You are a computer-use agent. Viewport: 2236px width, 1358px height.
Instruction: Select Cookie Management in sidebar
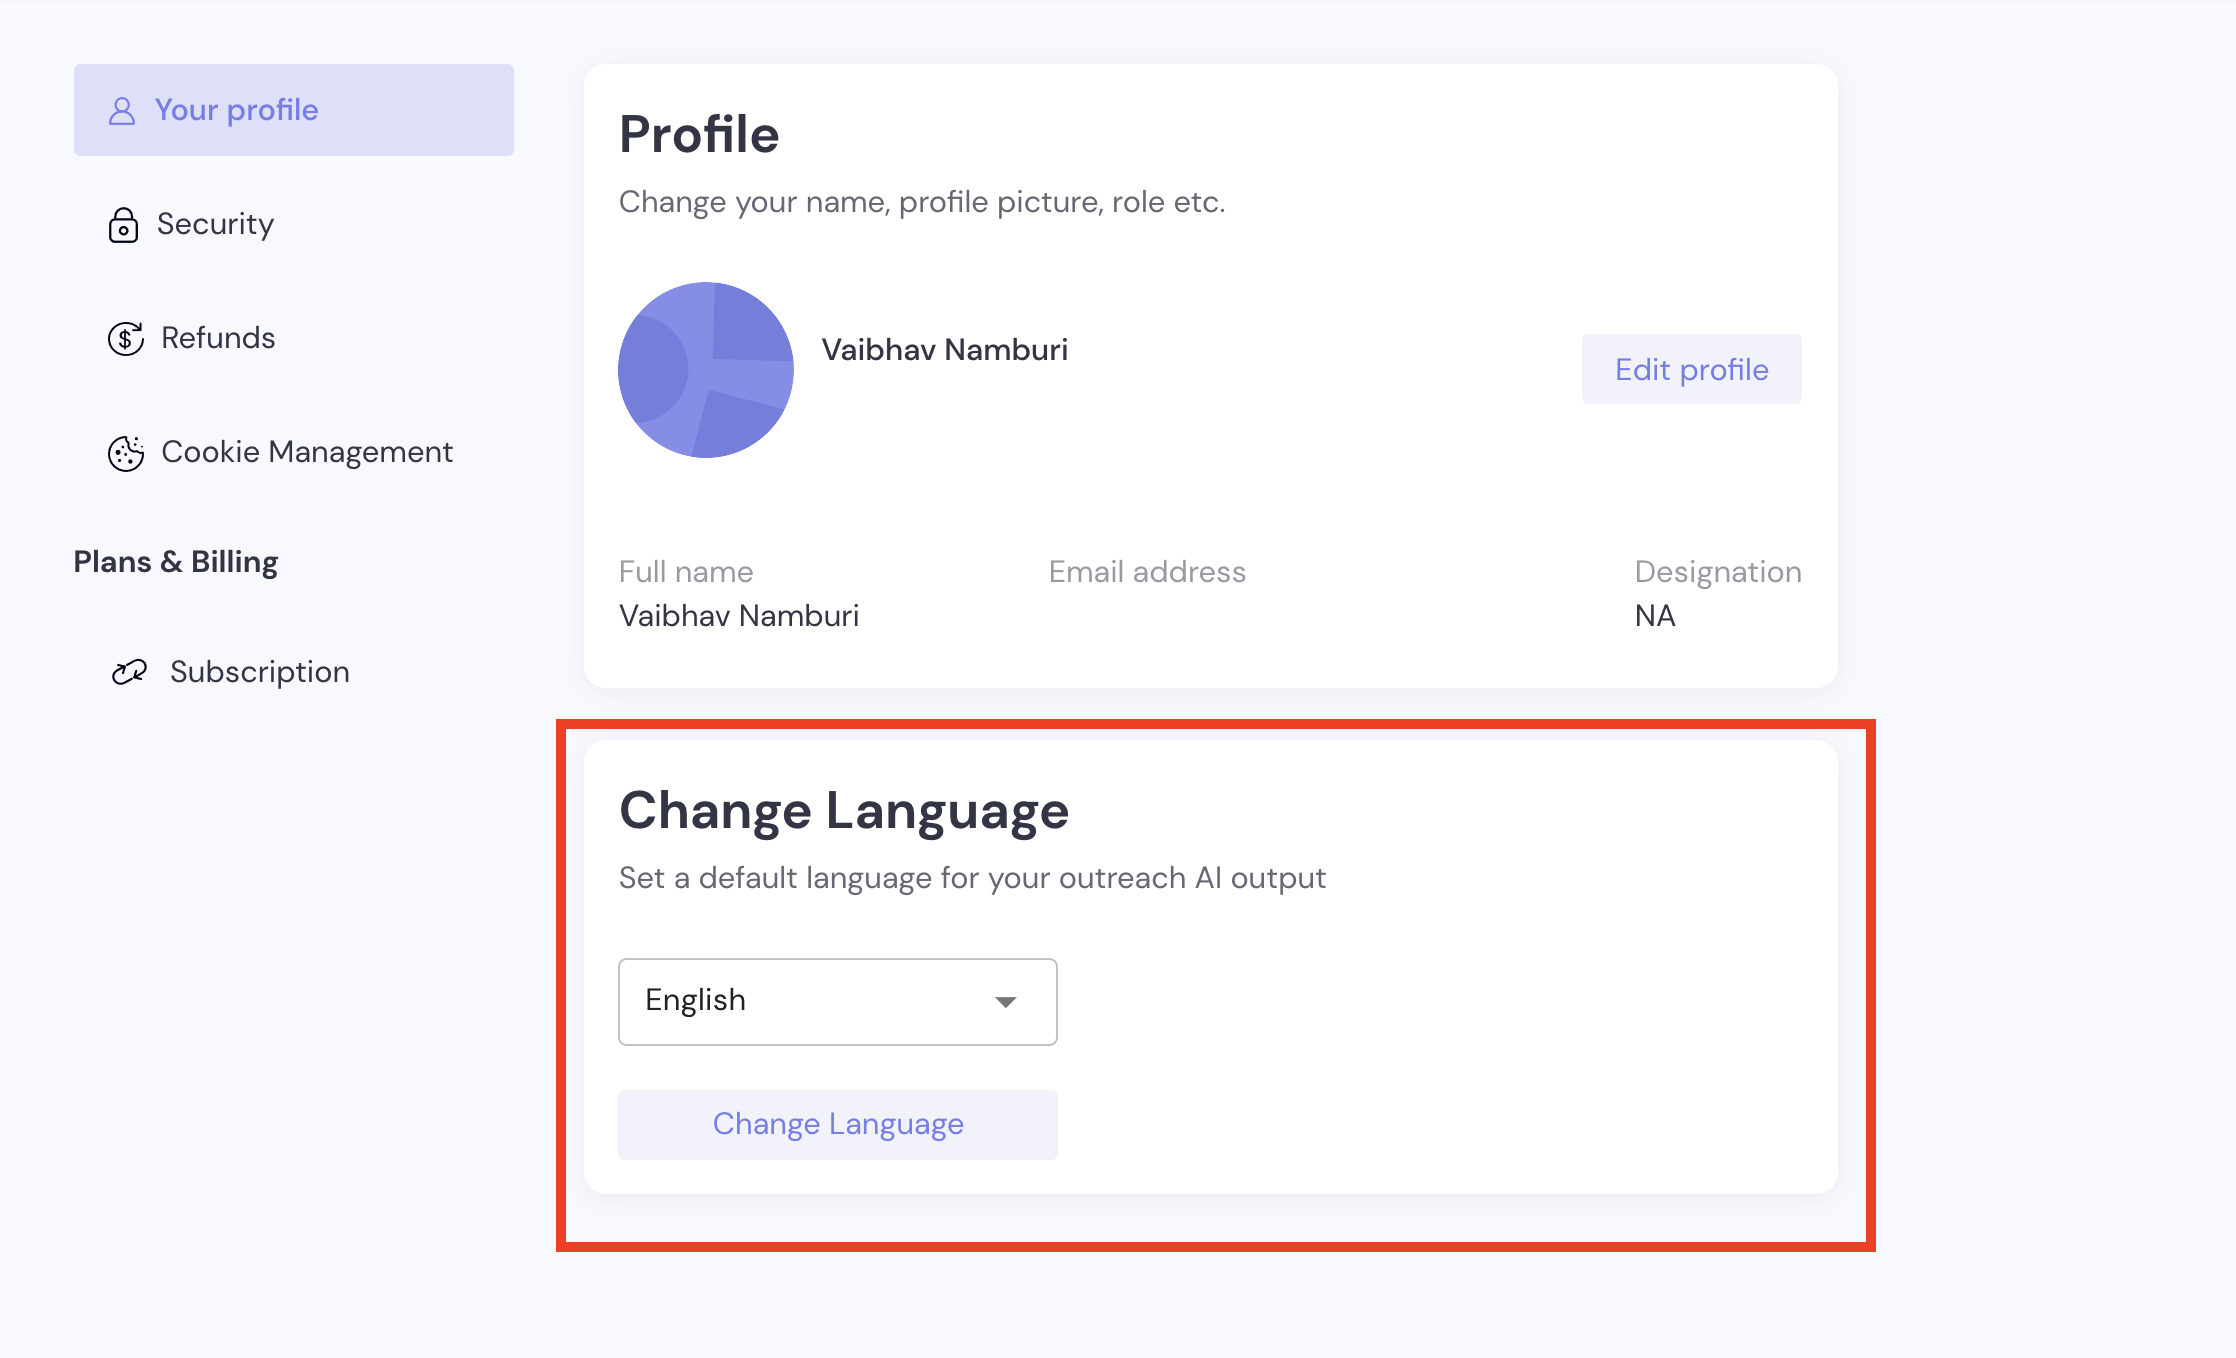pyautogui.click(x=307, y=452)
